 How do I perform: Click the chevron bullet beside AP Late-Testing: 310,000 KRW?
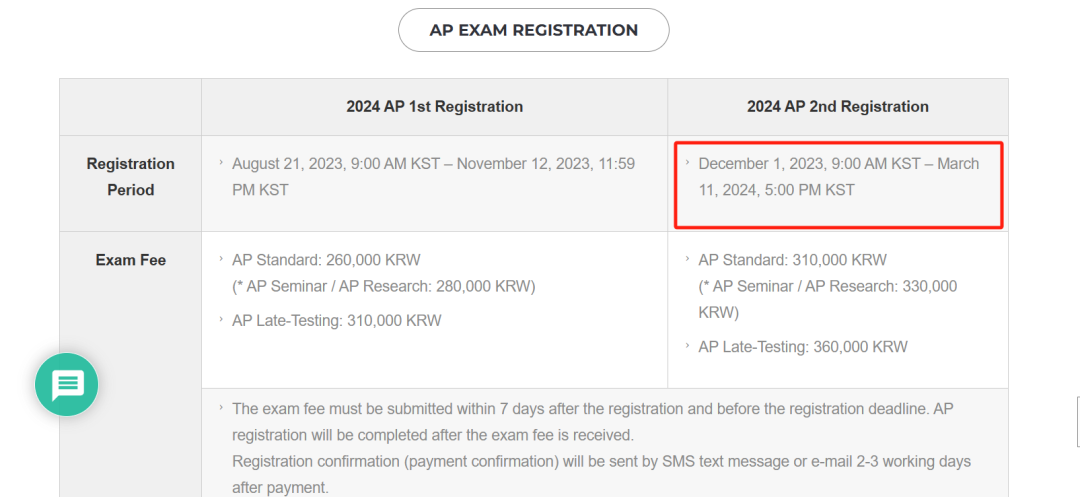pos(221,319)
